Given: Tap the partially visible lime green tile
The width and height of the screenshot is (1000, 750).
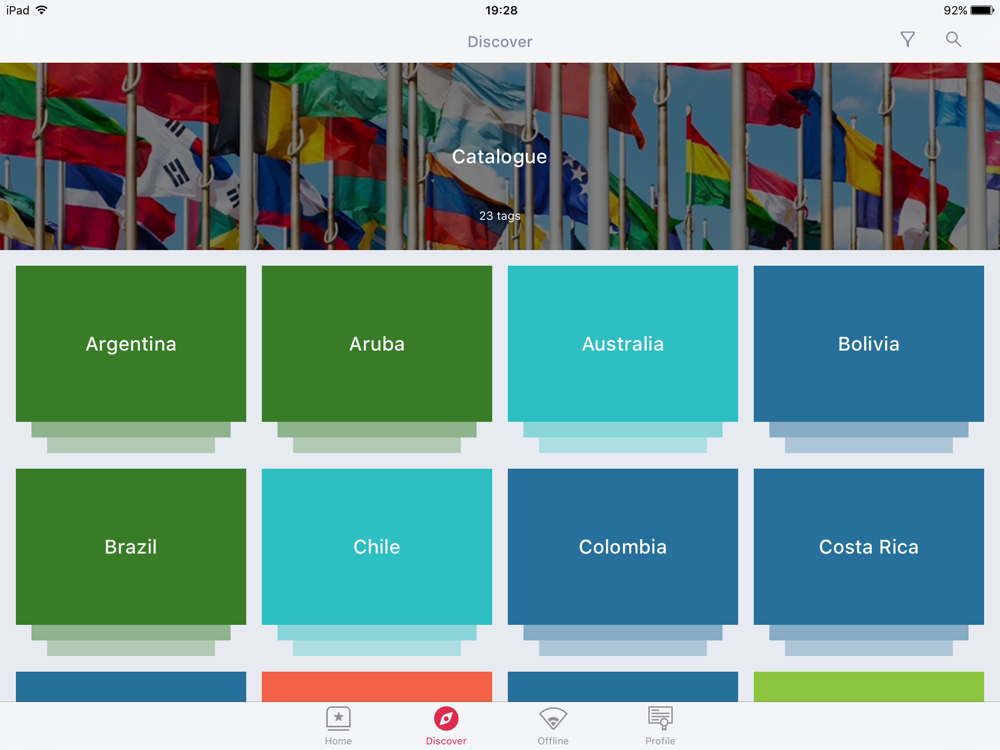Looking at the screenshot, I should coord(869,686).
